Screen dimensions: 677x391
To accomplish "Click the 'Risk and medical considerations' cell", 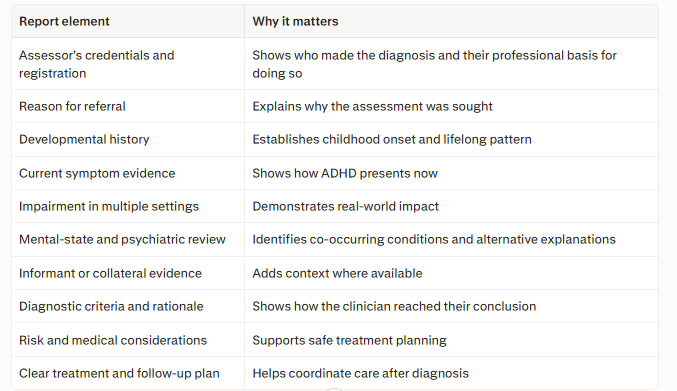I will [x=128, y=340].
